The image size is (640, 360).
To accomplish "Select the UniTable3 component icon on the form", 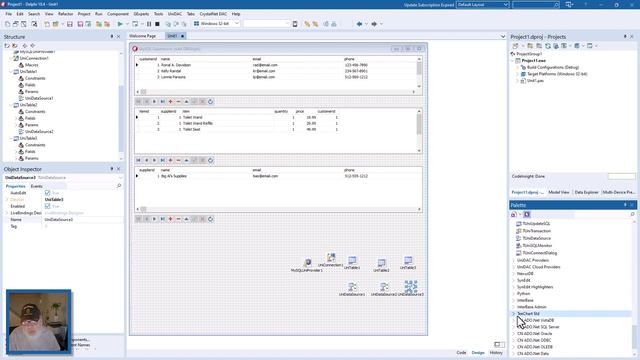I will (408, 260).
